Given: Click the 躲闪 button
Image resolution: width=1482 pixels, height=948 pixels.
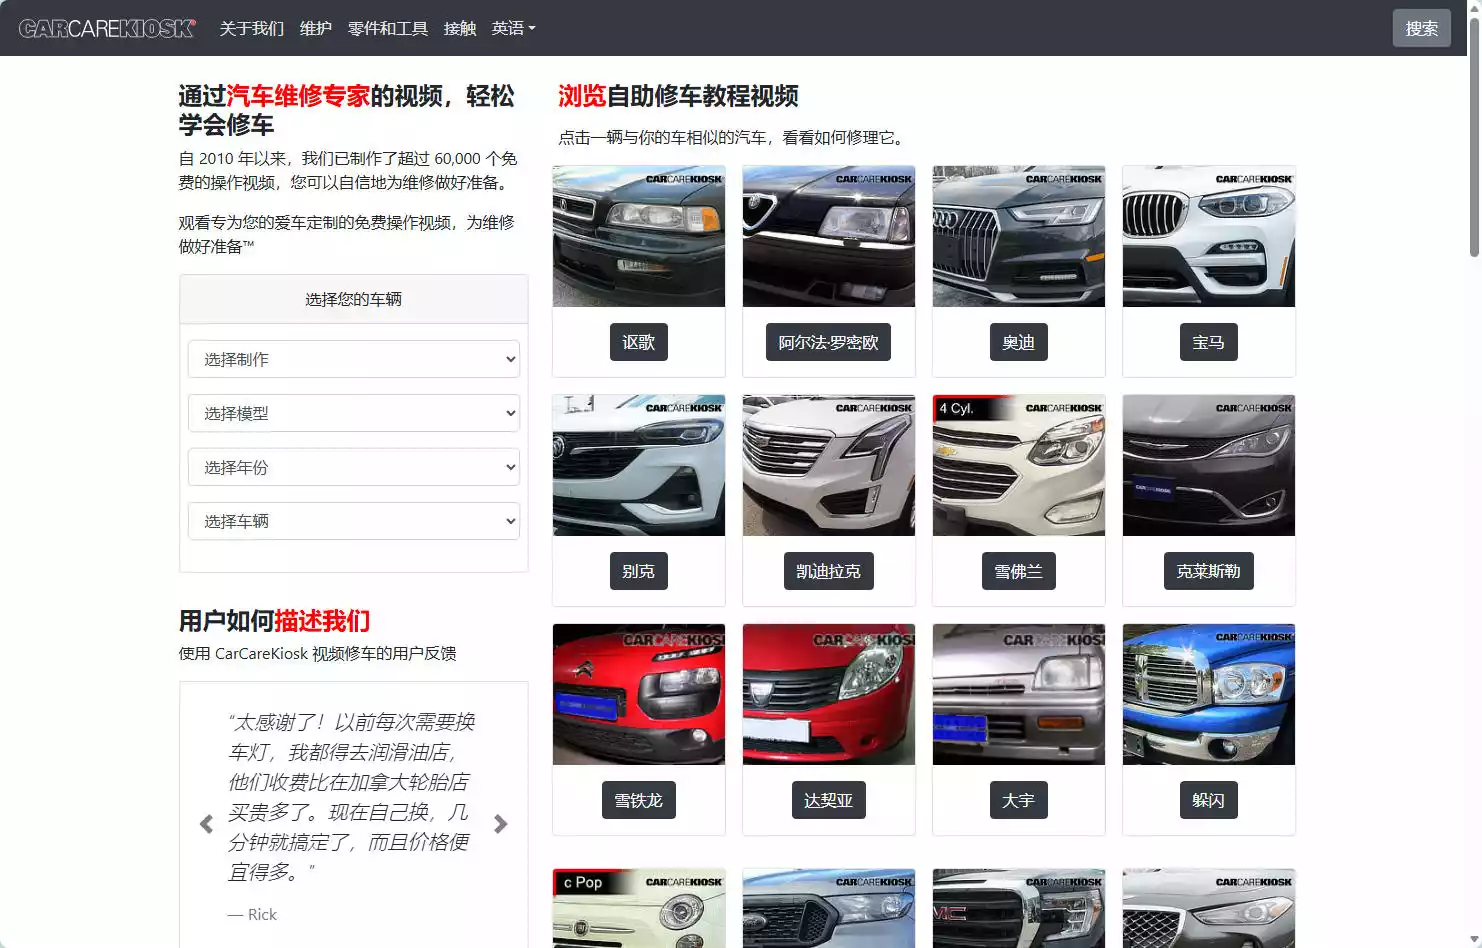Looking at the screenshot, I should pos(1208,800).
